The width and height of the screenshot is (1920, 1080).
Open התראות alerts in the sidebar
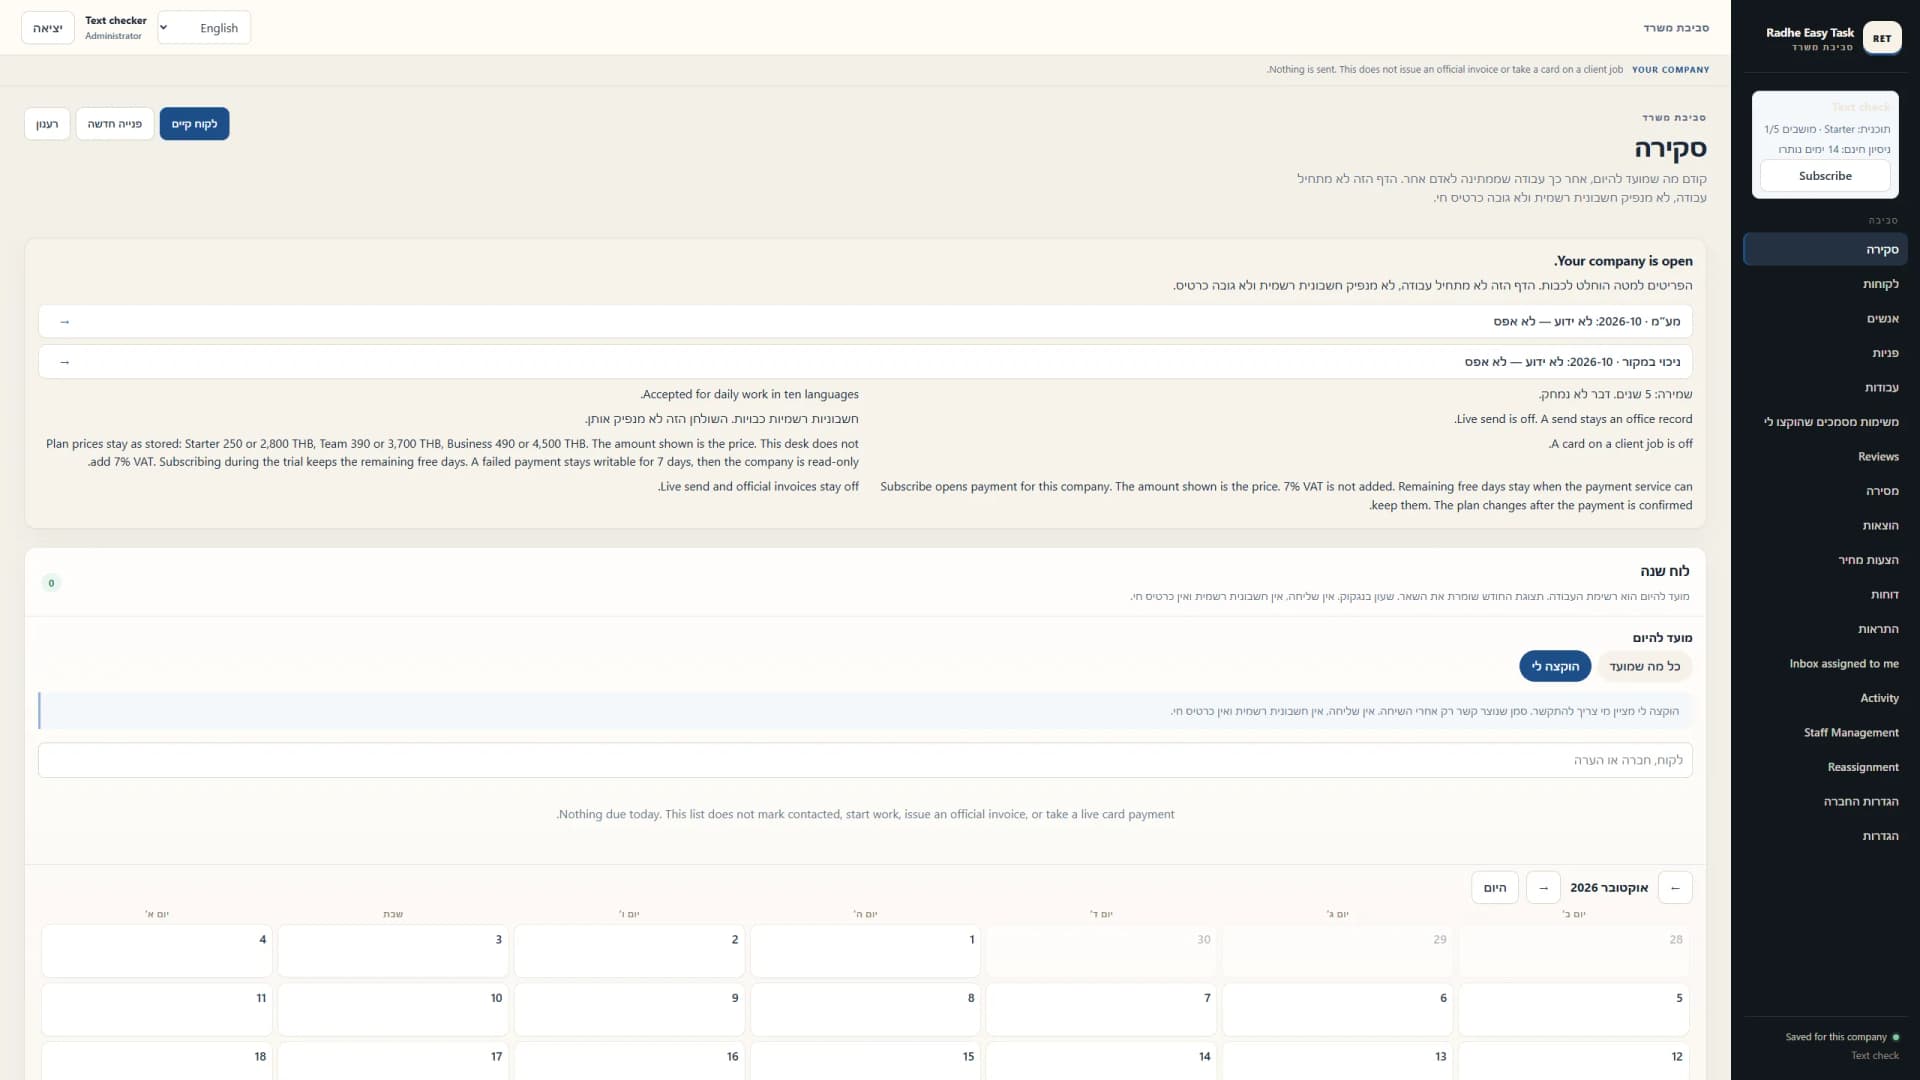[1825, 629]
